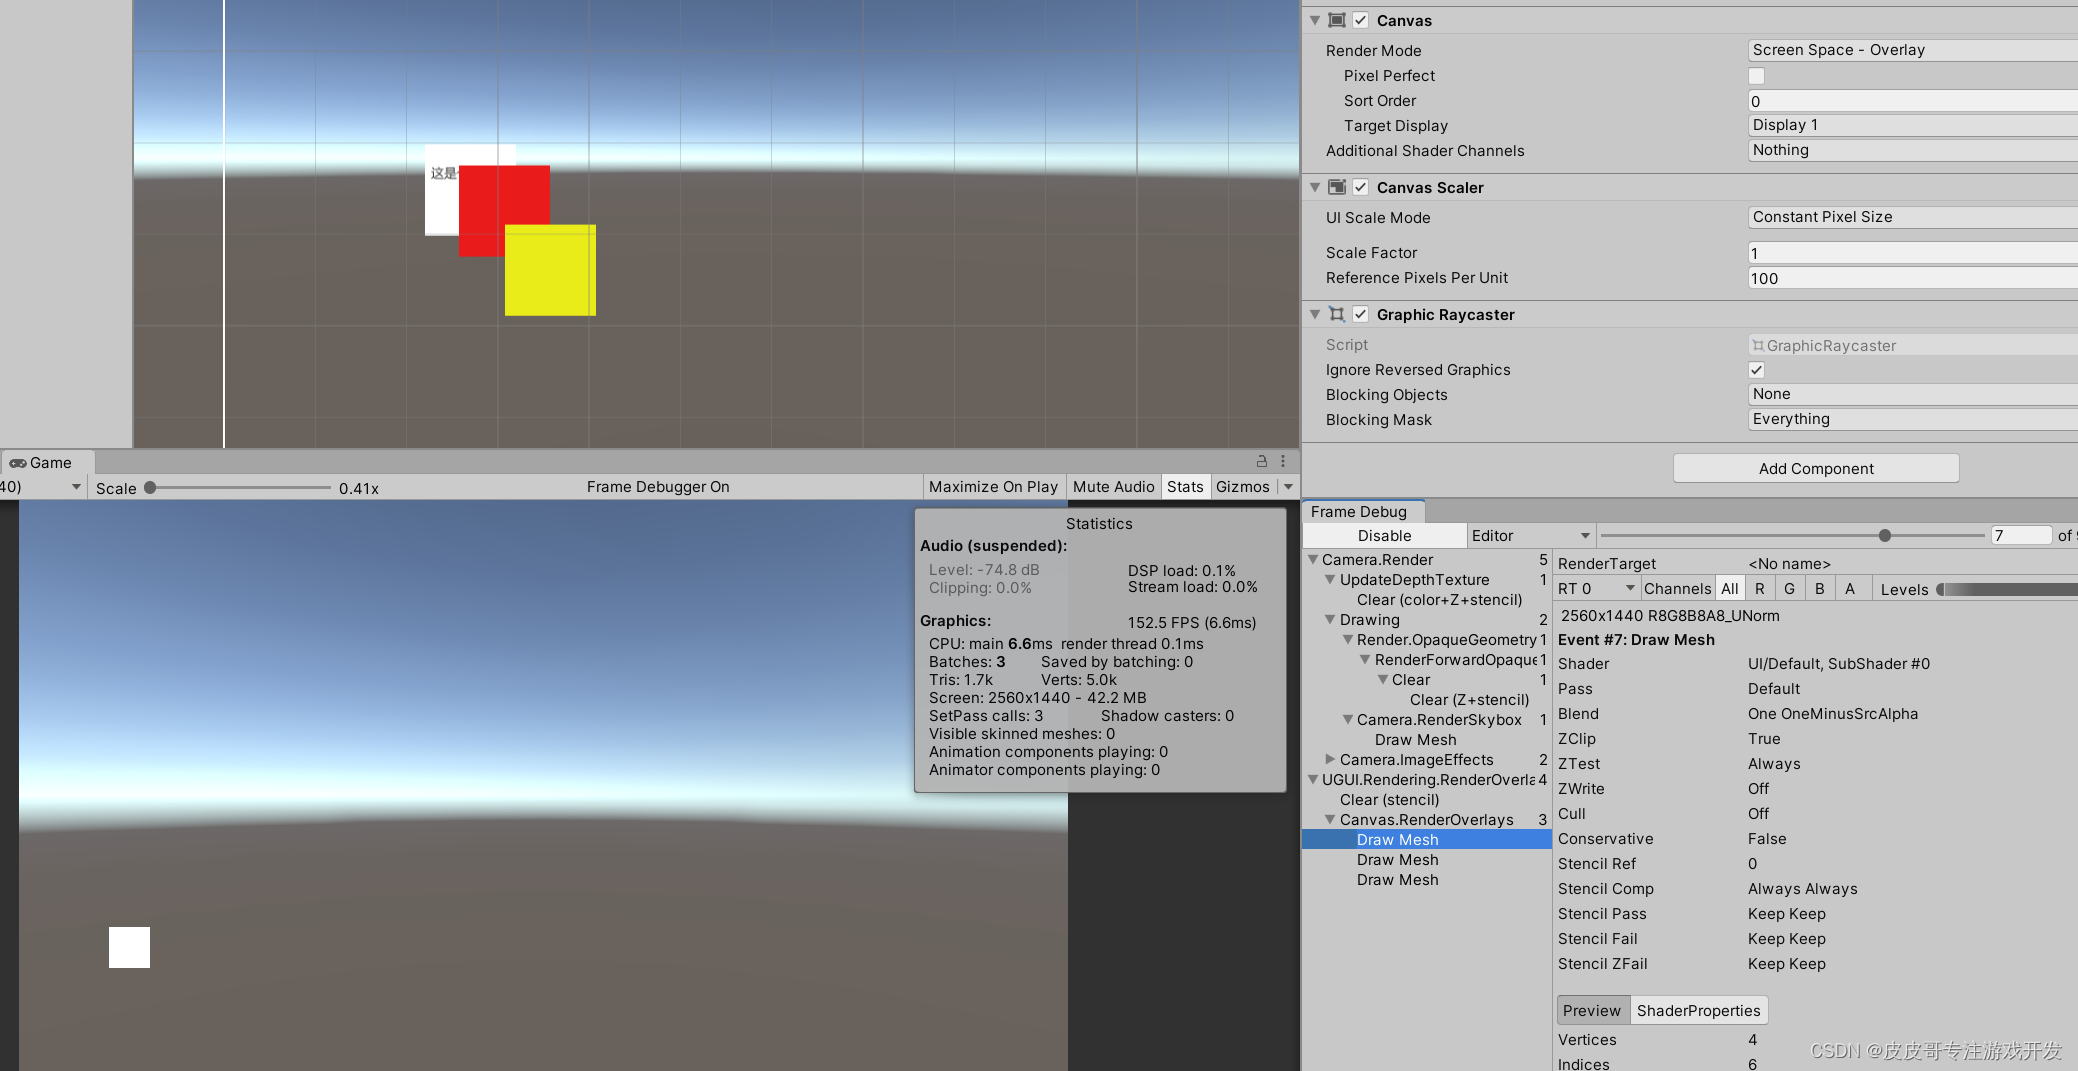The width and height of the screenshot is (2078, 1071).
Task: Open the Game view three-dot options menu
Action: point(1283,461)
